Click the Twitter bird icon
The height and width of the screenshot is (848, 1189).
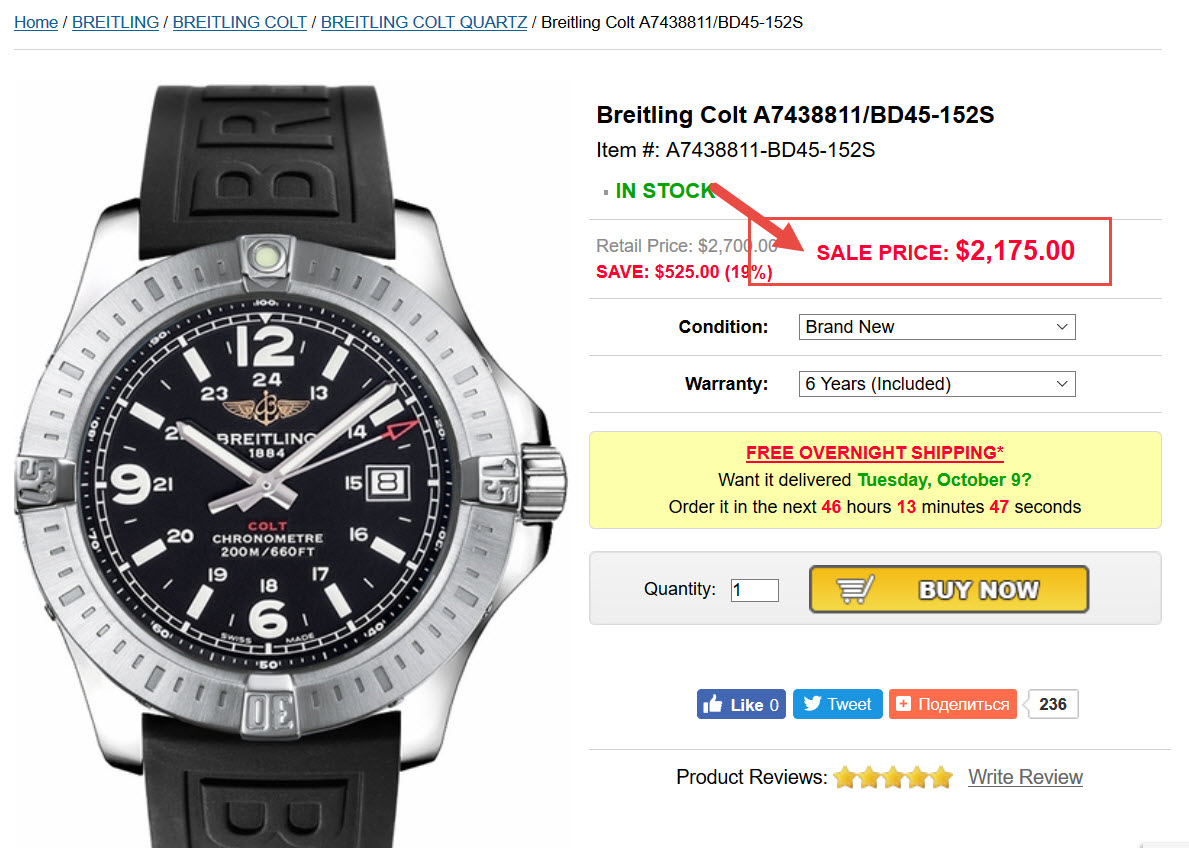pos(812,704)
